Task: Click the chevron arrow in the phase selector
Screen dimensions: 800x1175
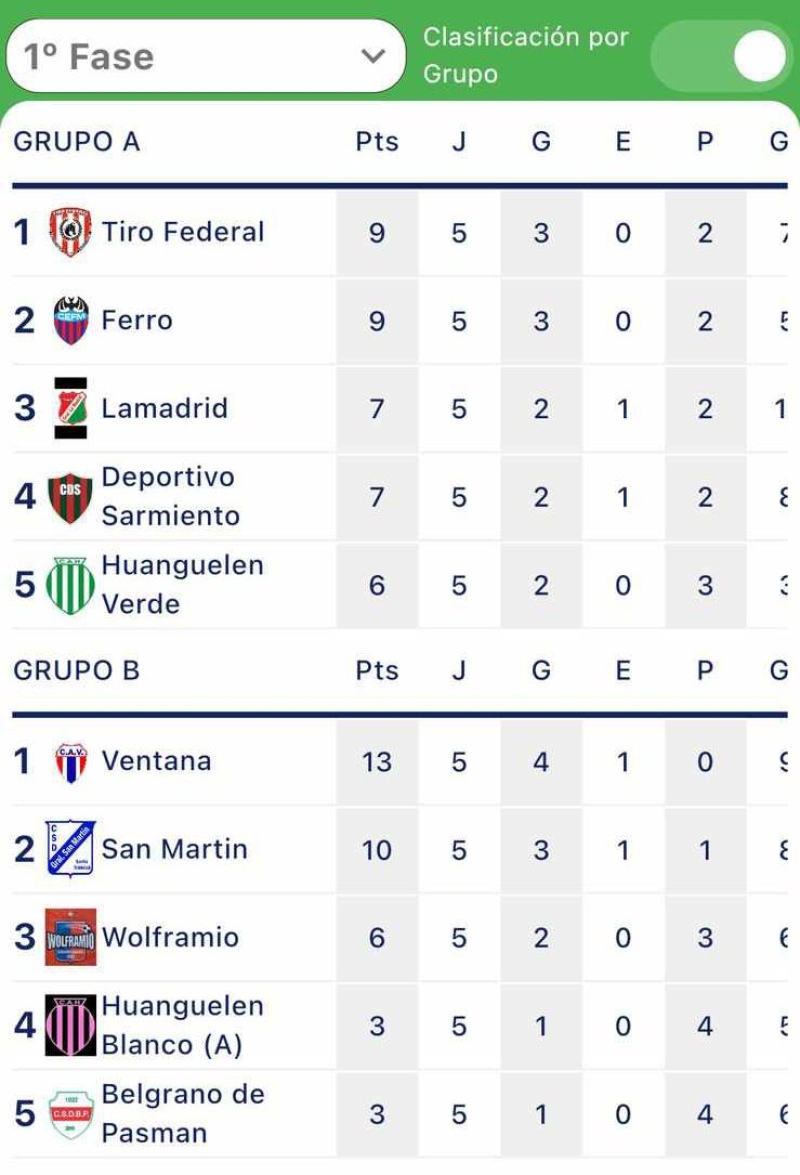Action: pos(373,56)
